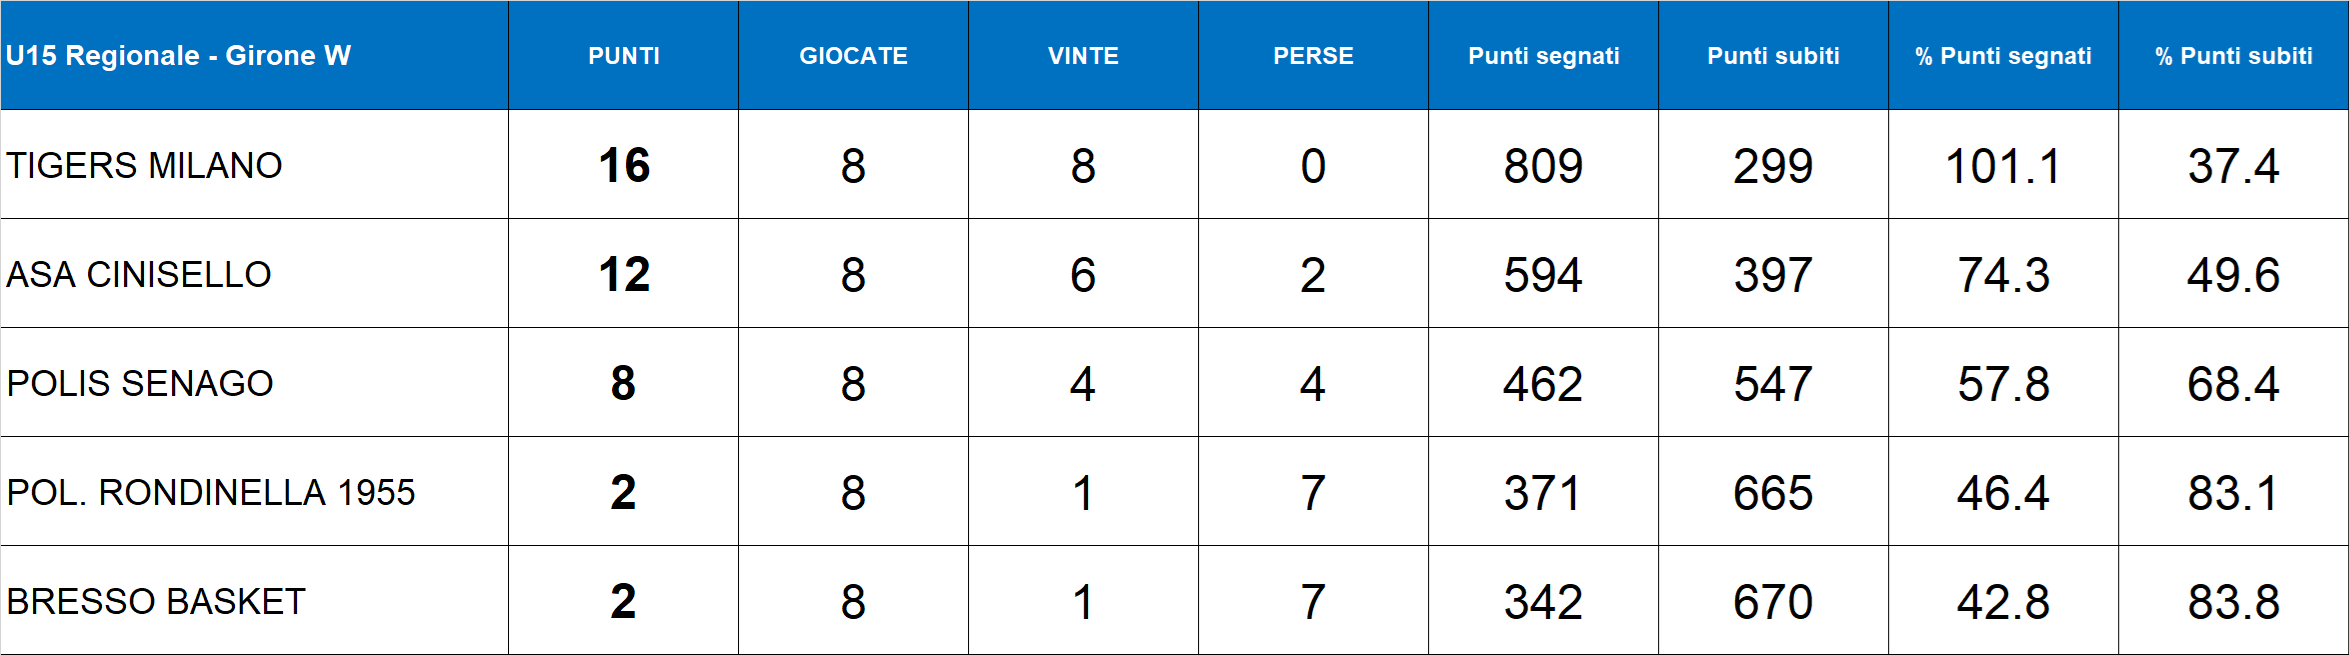This screenshot has height=655, width=2349.
Task: Click the ASA CINISELLO team name
Action: coord(139,274)
